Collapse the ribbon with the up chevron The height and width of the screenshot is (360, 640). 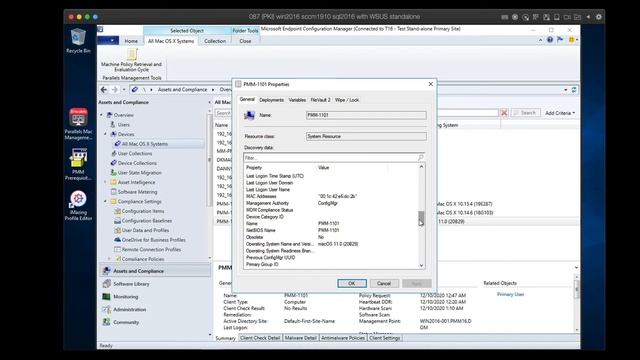pos(540,40)
